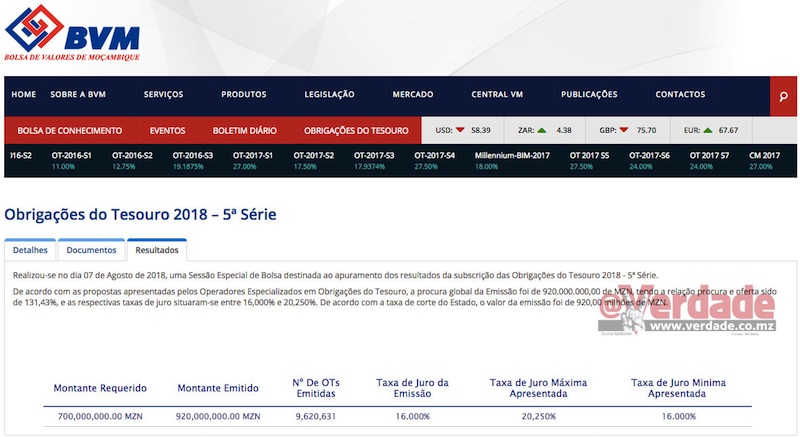Switch to the Detalhes tab

click(x=30, y=251)
